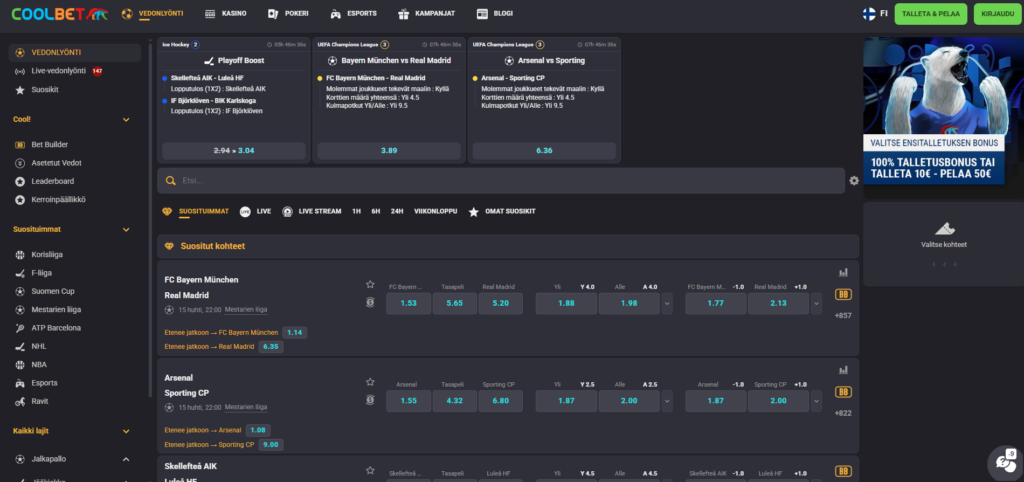Screen dimensions: 1024x482
Task: Click the Coolbet logo
Action: (59, 14)
